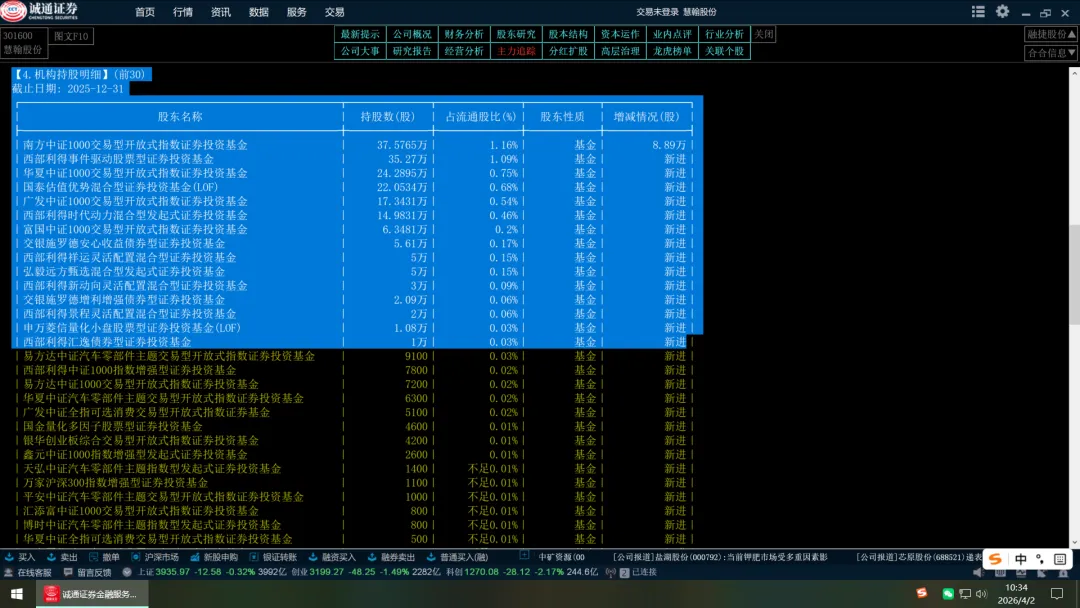Switch to the 资本运作 tab
This screenshot has width=1080, height=608.
620,34
